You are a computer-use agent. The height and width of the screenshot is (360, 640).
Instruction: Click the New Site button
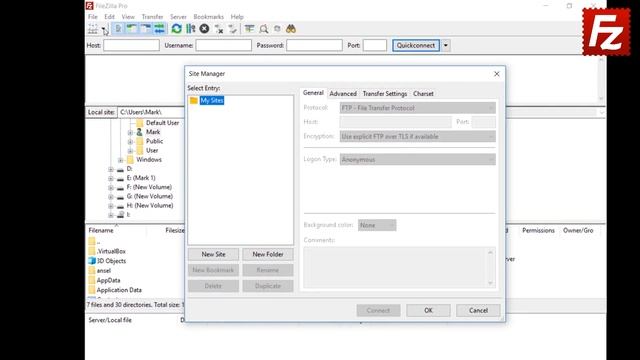coord(213,254)
